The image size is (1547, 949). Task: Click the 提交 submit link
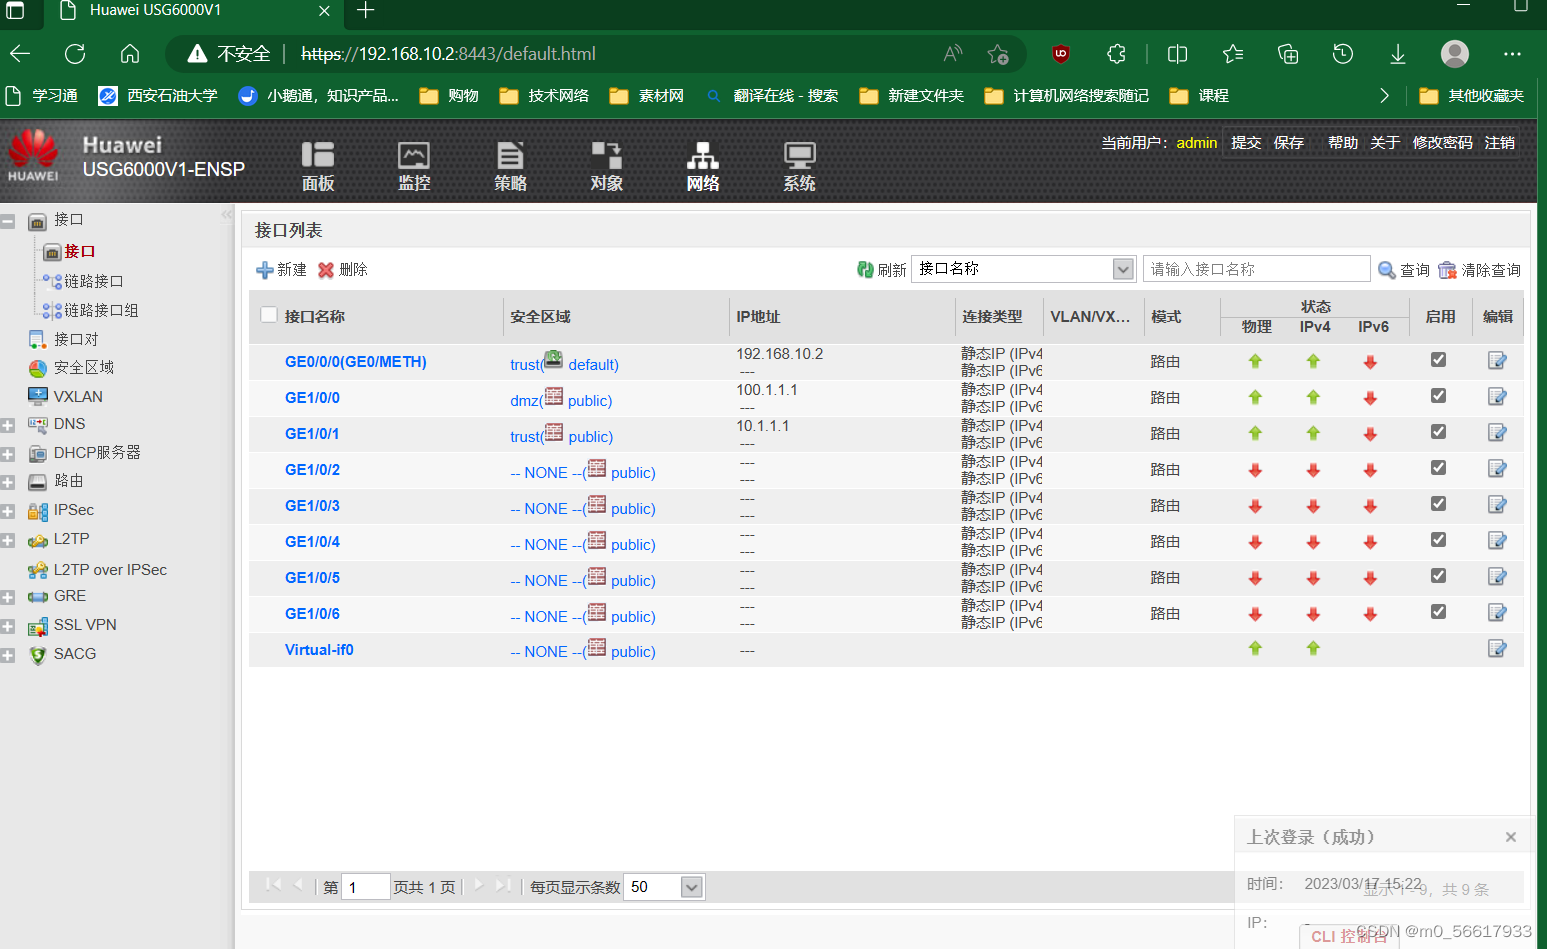(x=1246, y=143)
